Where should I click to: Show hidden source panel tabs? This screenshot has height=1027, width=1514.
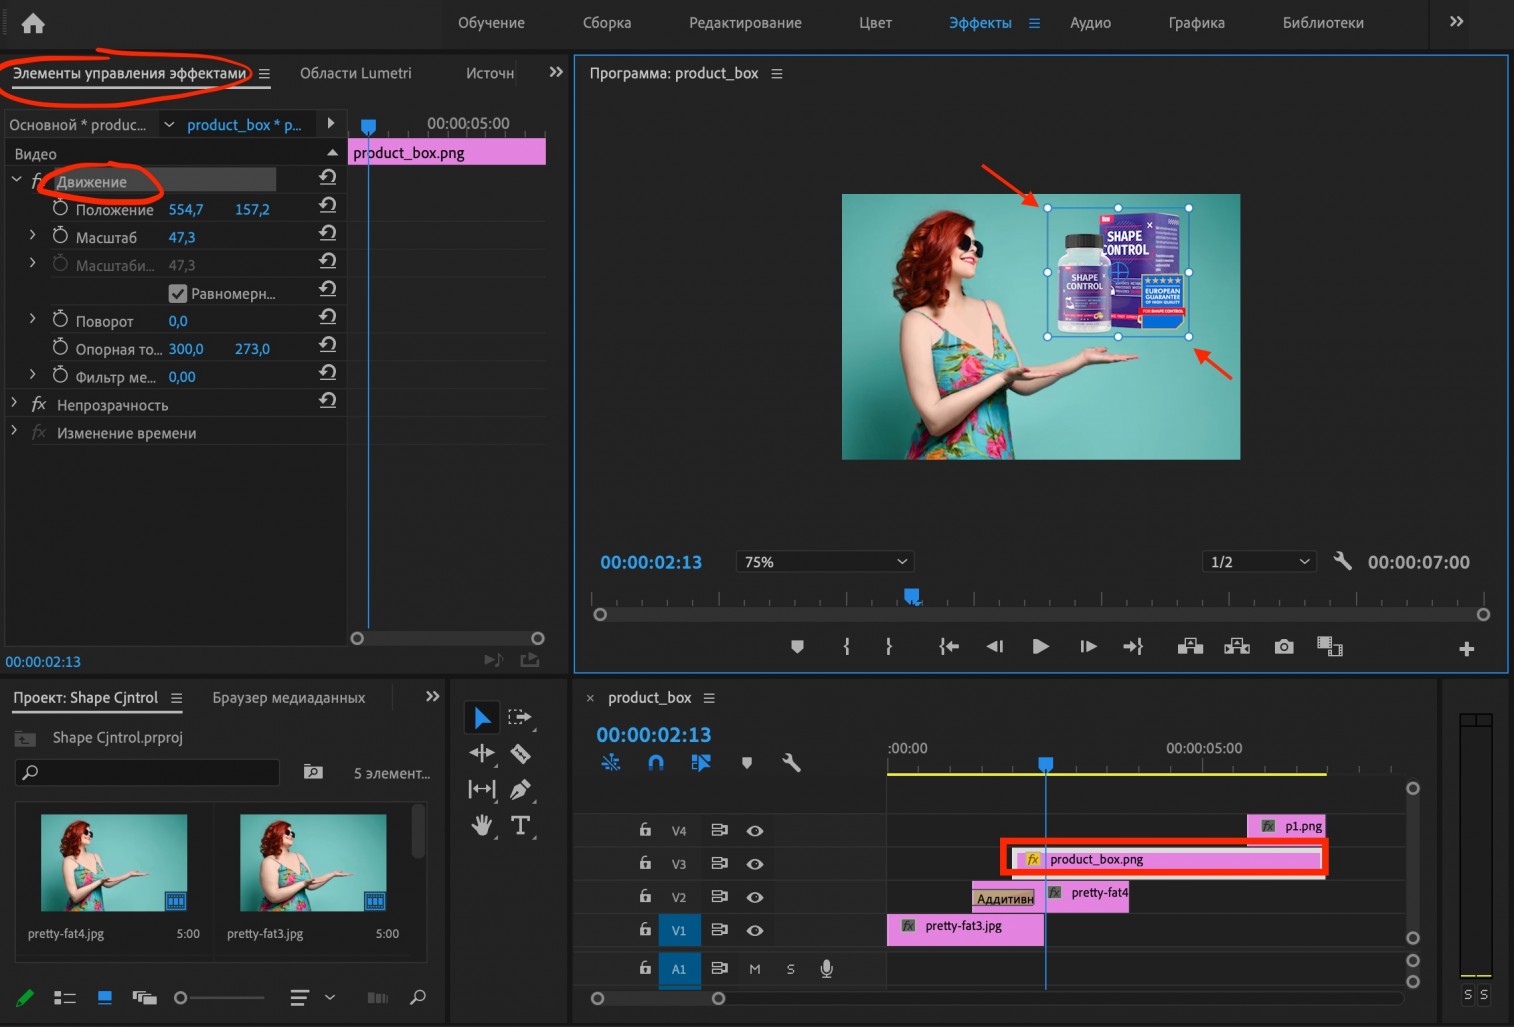(556, 72)
